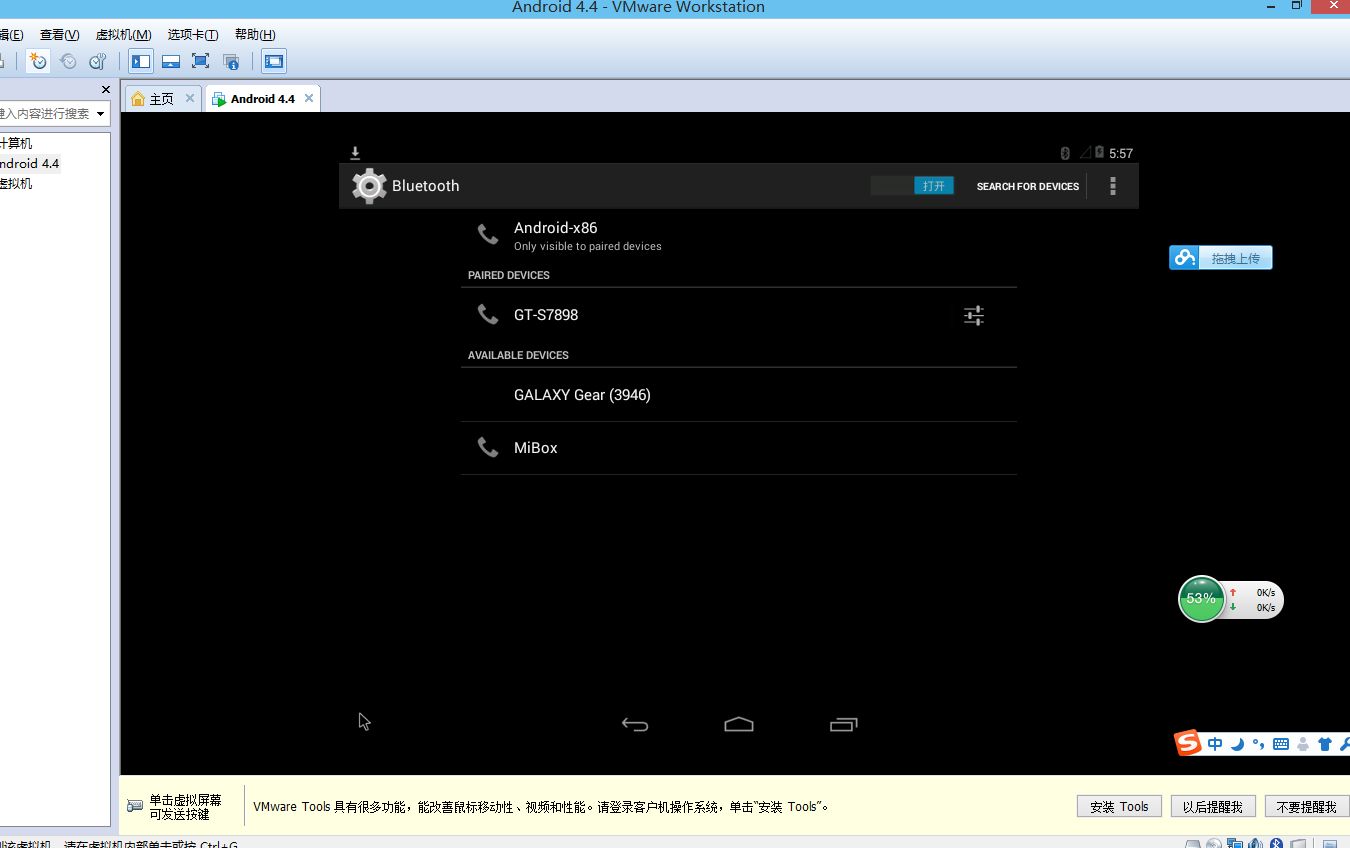Tap the Android home navigation button
Image resolution: width=1350 pixels, height=848 pixels.
[739, 725]
